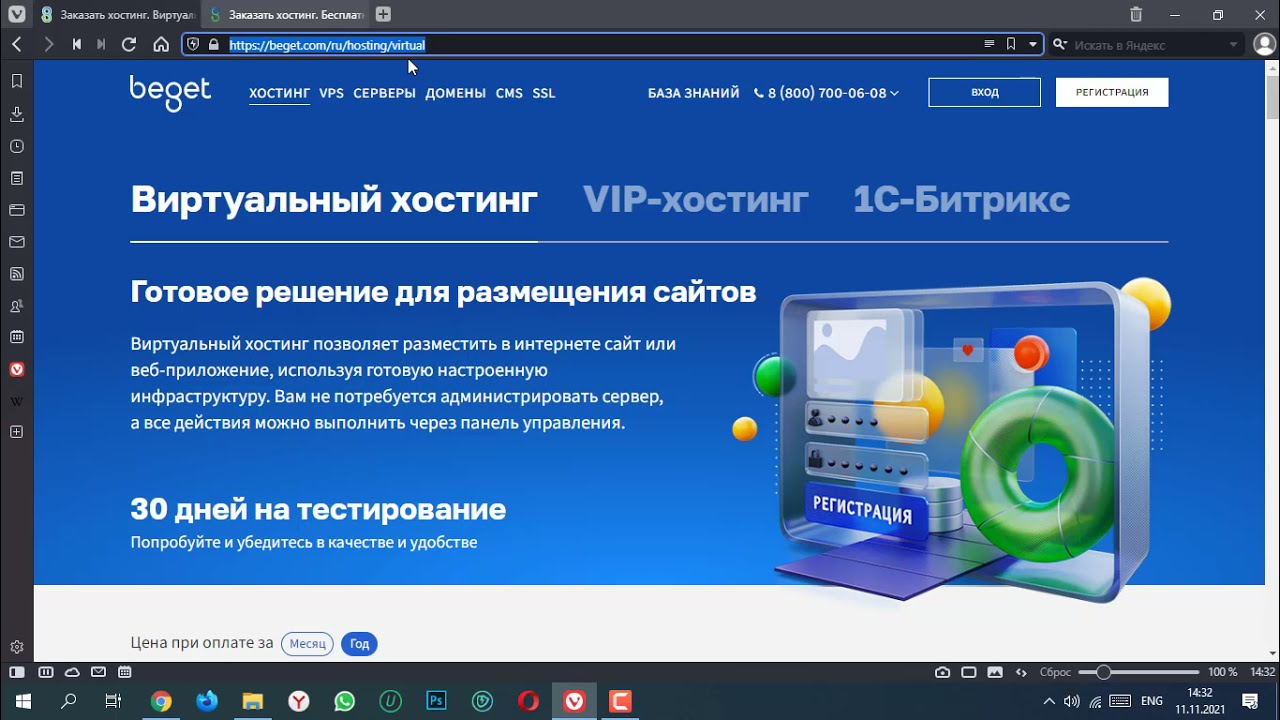This screenshot has width=1280, height=720.
Task: Switch to first tab Заказать хостинг. Виртуал
Action: click(117, 14)
